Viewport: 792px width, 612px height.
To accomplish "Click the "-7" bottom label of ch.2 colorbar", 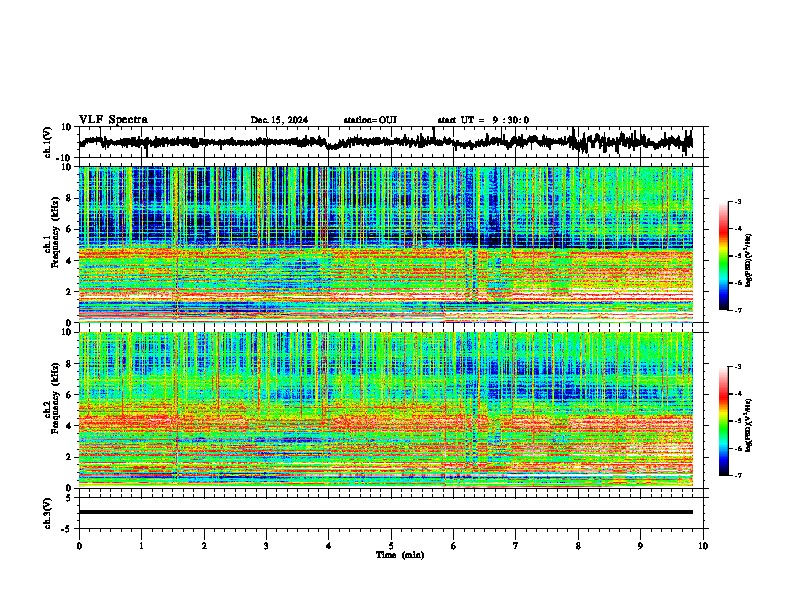I will pyautogui.click(x=738, y=476).
